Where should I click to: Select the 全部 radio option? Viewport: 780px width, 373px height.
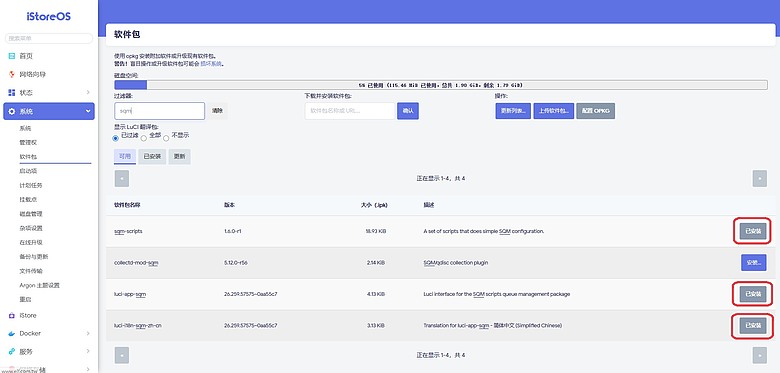144,138
